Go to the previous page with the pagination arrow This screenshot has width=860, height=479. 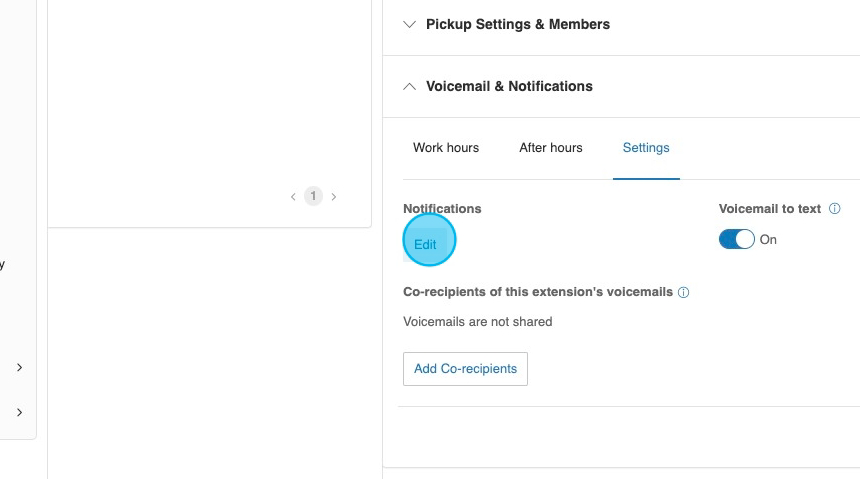(x=293, y=197)
